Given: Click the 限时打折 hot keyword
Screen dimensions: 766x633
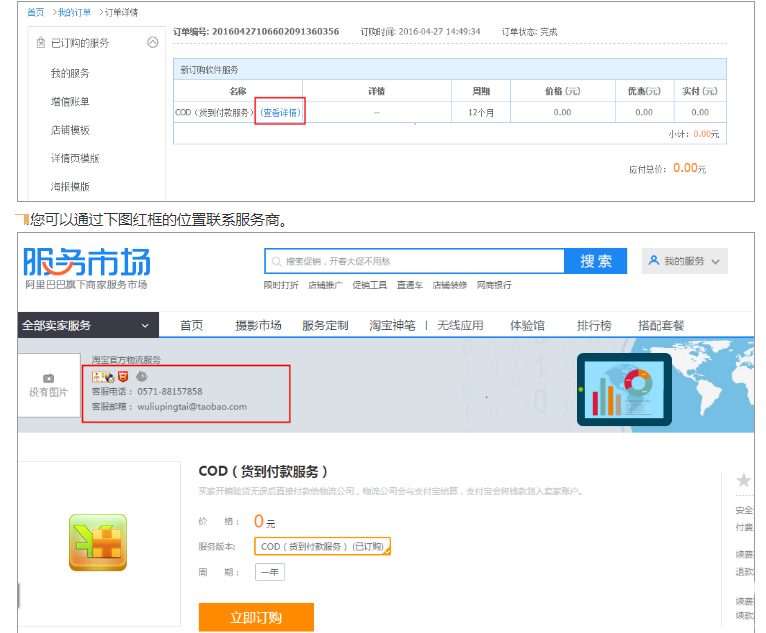Looking at the screenshot, I should click(281, 285).
